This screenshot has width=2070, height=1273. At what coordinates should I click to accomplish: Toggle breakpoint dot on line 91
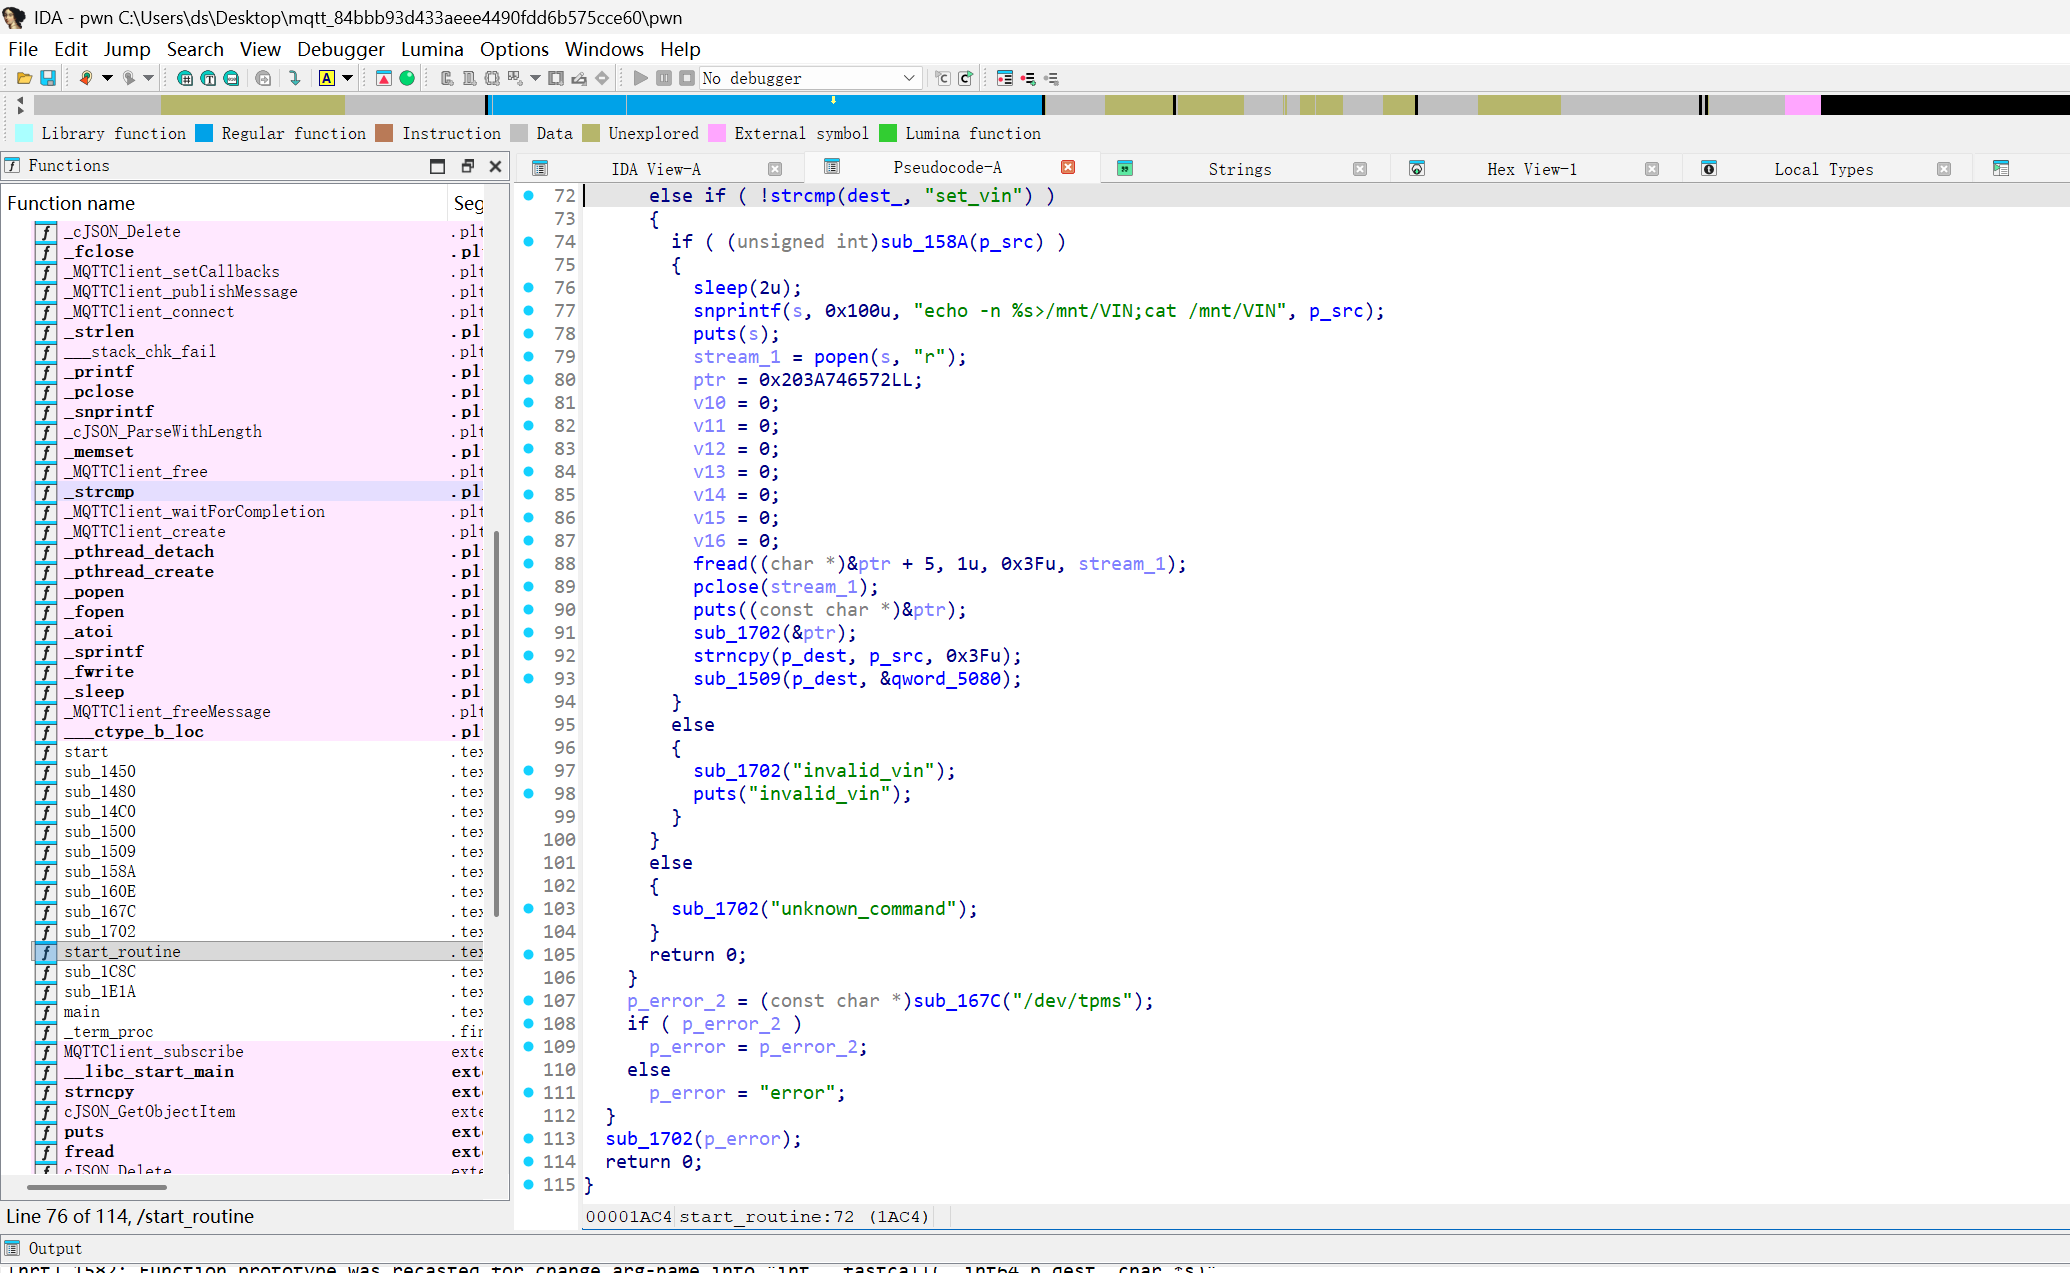tap(529, 633)
